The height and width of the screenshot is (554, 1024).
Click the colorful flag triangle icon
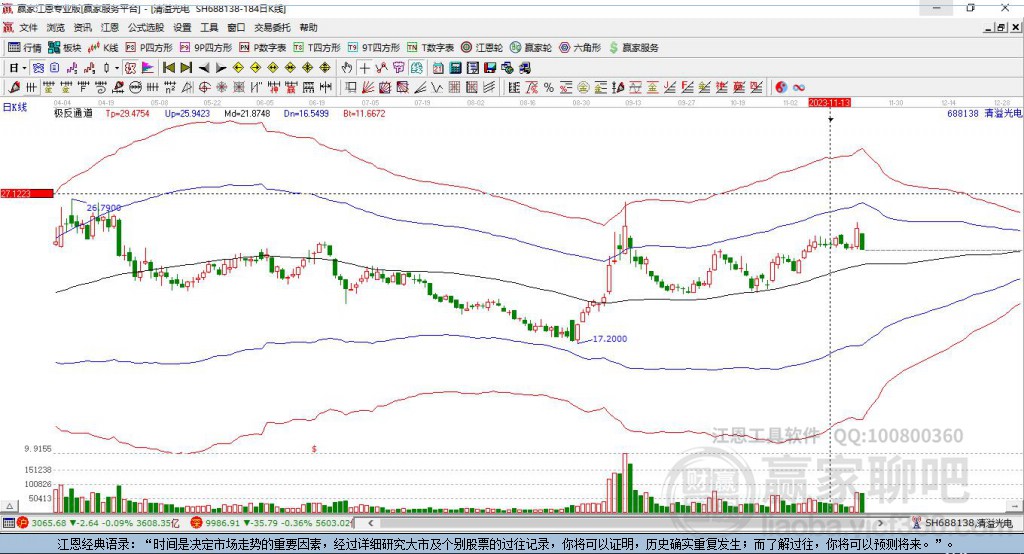148,68
